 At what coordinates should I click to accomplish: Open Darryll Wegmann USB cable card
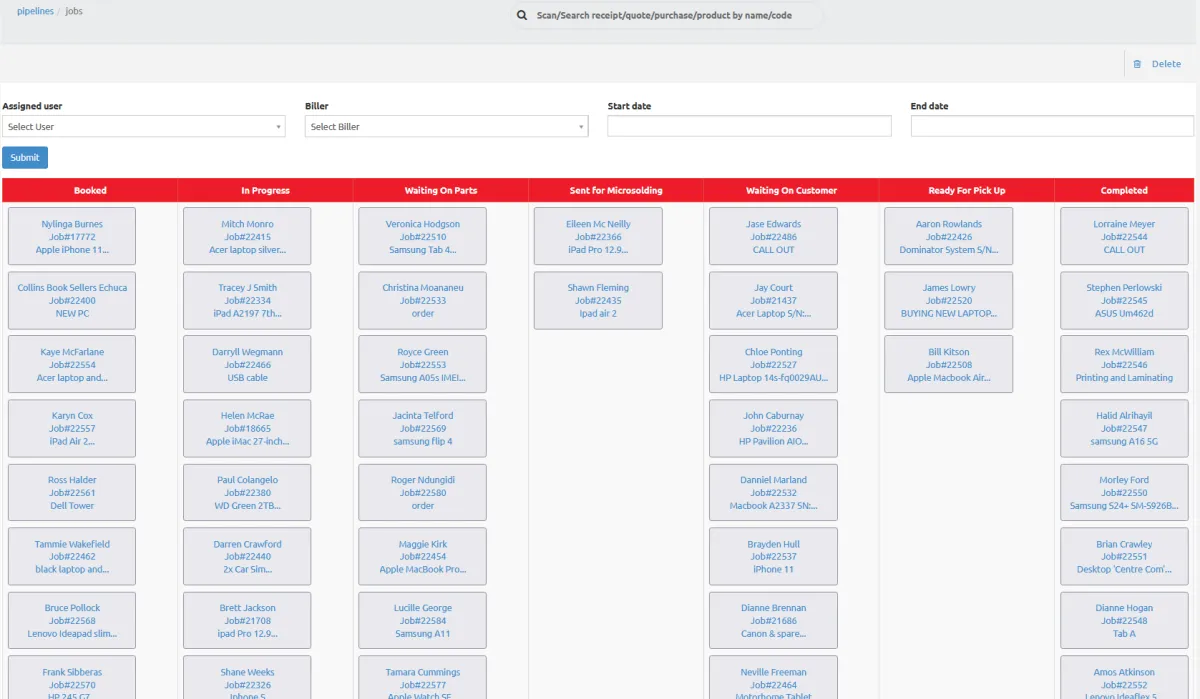pyautogui.click(x=247, y=365)
